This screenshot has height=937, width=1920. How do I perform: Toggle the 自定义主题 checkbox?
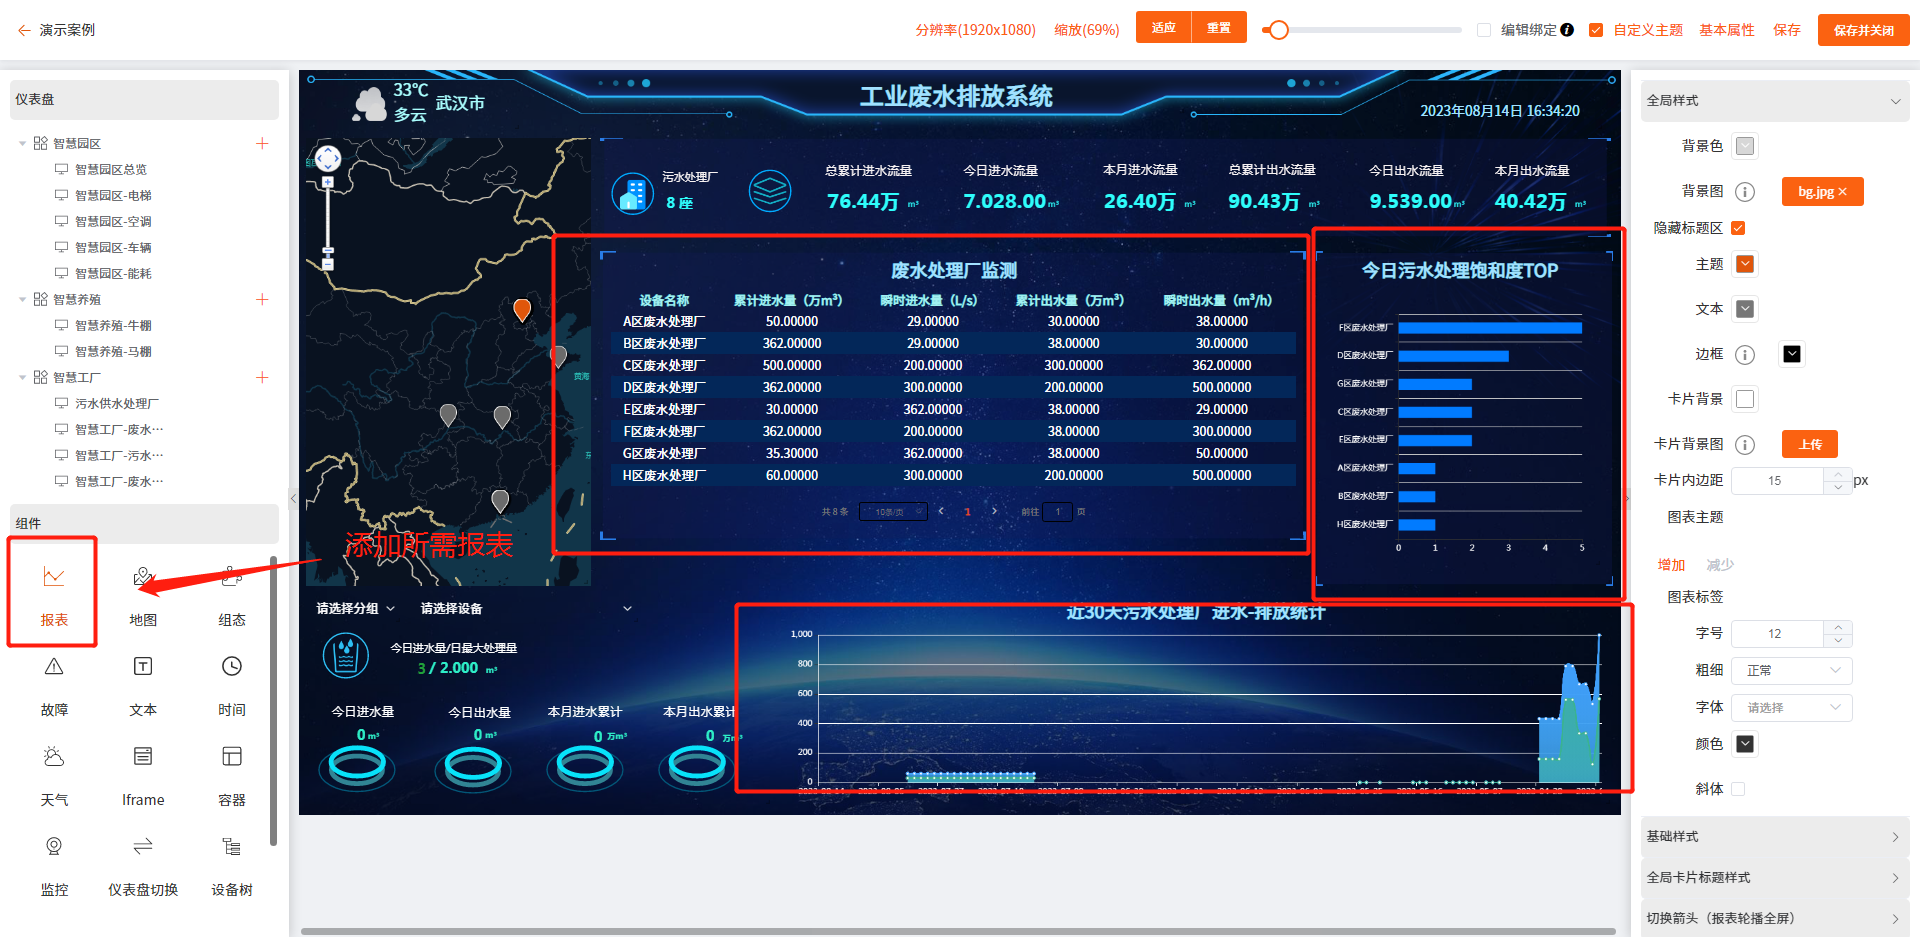(1596, 30)
